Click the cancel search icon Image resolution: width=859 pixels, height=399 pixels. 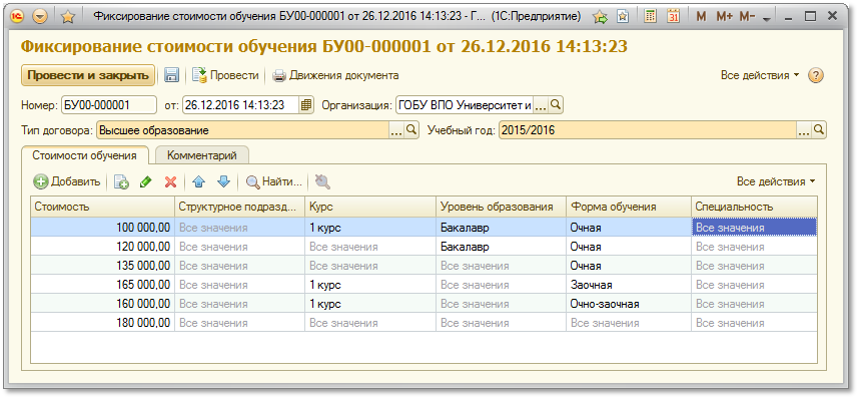pos(323,182)
